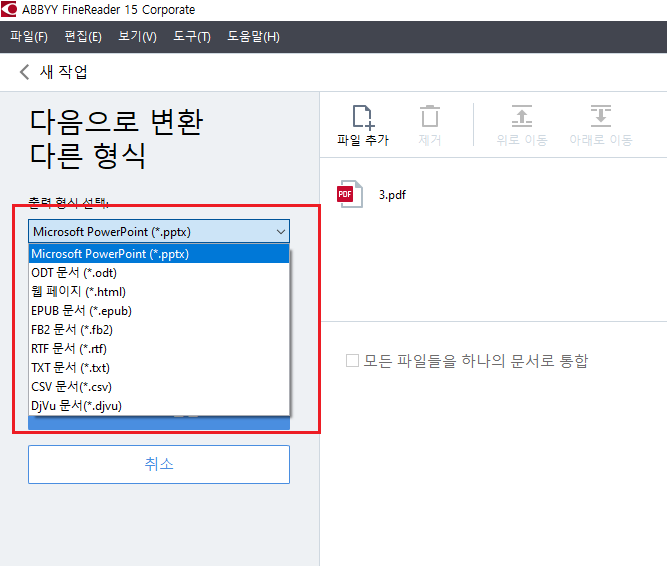Click the Move Down (아래로 이동) icon
The height and width of the screenshot is (566, 667).
[x=601, y=116]
